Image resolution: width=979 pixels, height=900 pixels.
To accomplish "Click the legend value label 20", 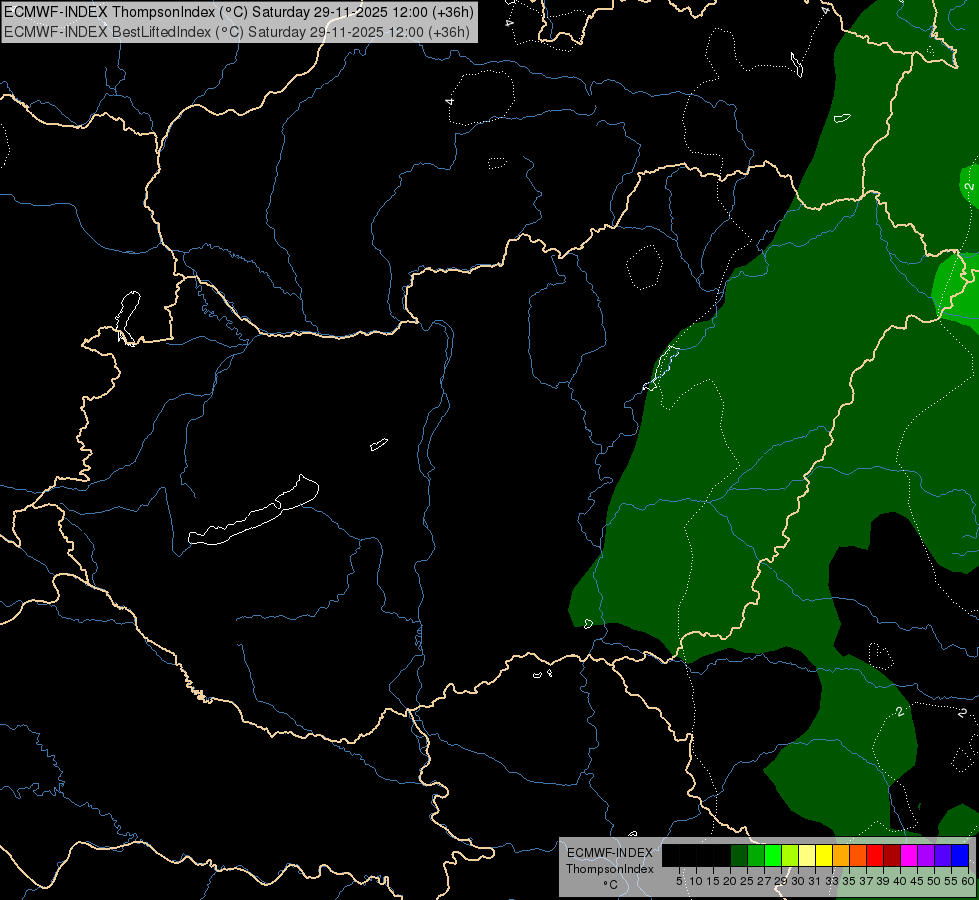I will pos(730,881).
